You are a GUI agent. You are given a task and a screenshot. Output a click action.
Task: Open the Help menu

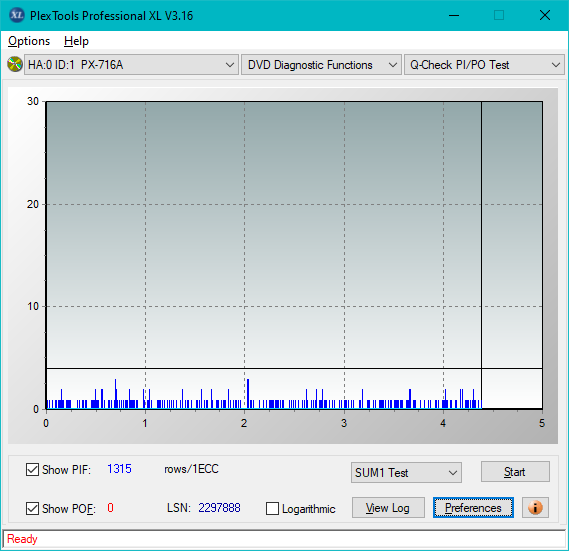pos(76,41)
